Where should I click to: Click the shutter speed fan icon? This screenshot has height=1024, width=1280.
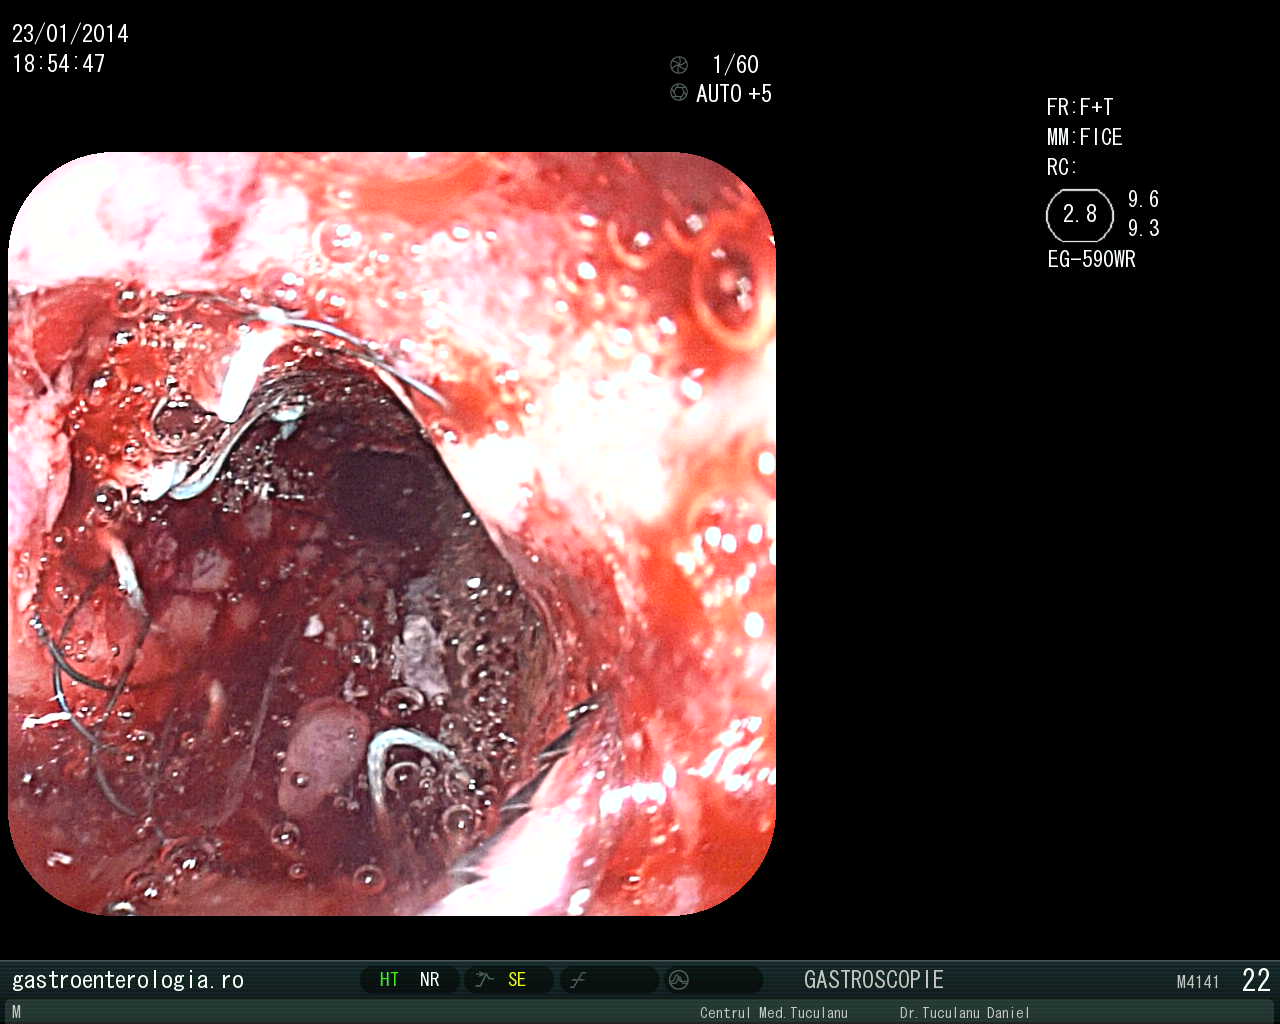tap(679, 65)
